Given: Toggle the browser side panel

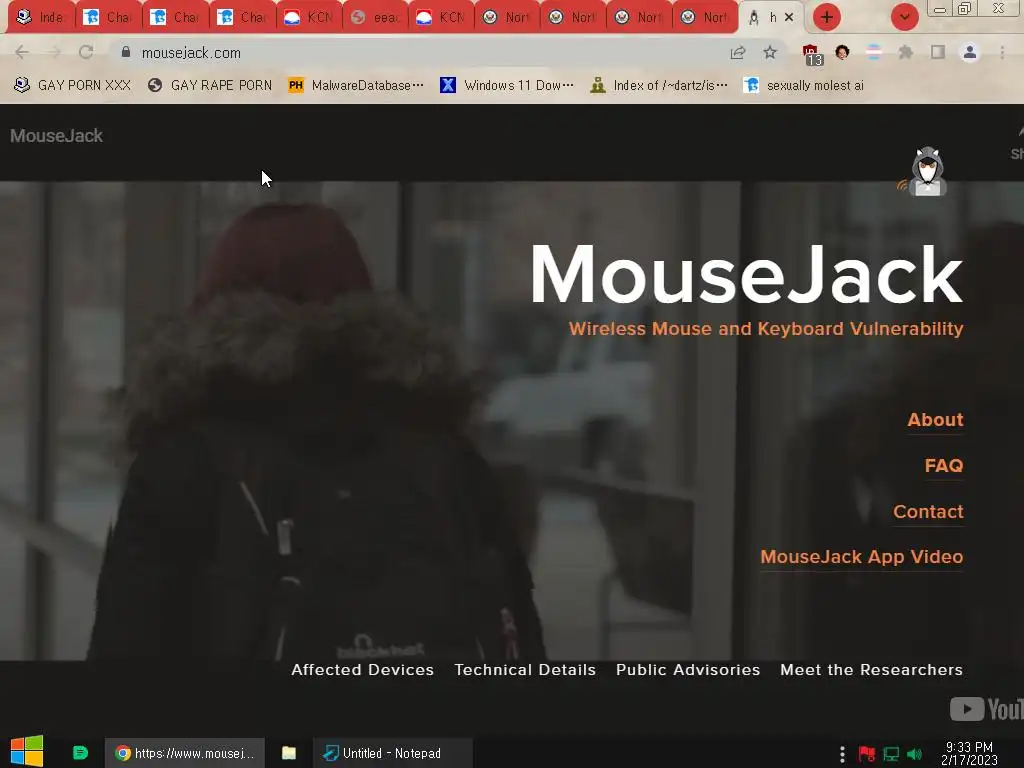Looking at the screenshot, I should click(x=938, y=52).
